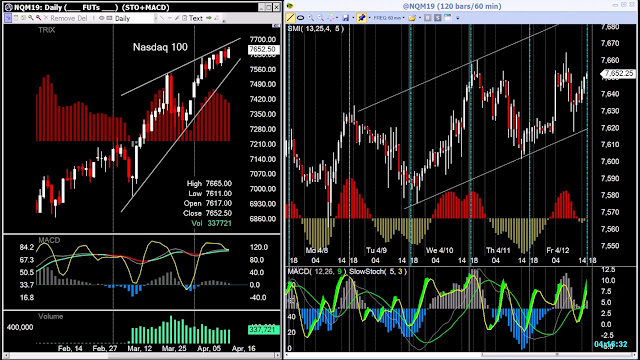This screenshot has width=640, height=360.
Task: Click the 04:16:32 countdown timer
Action: (x=610, y=344)
